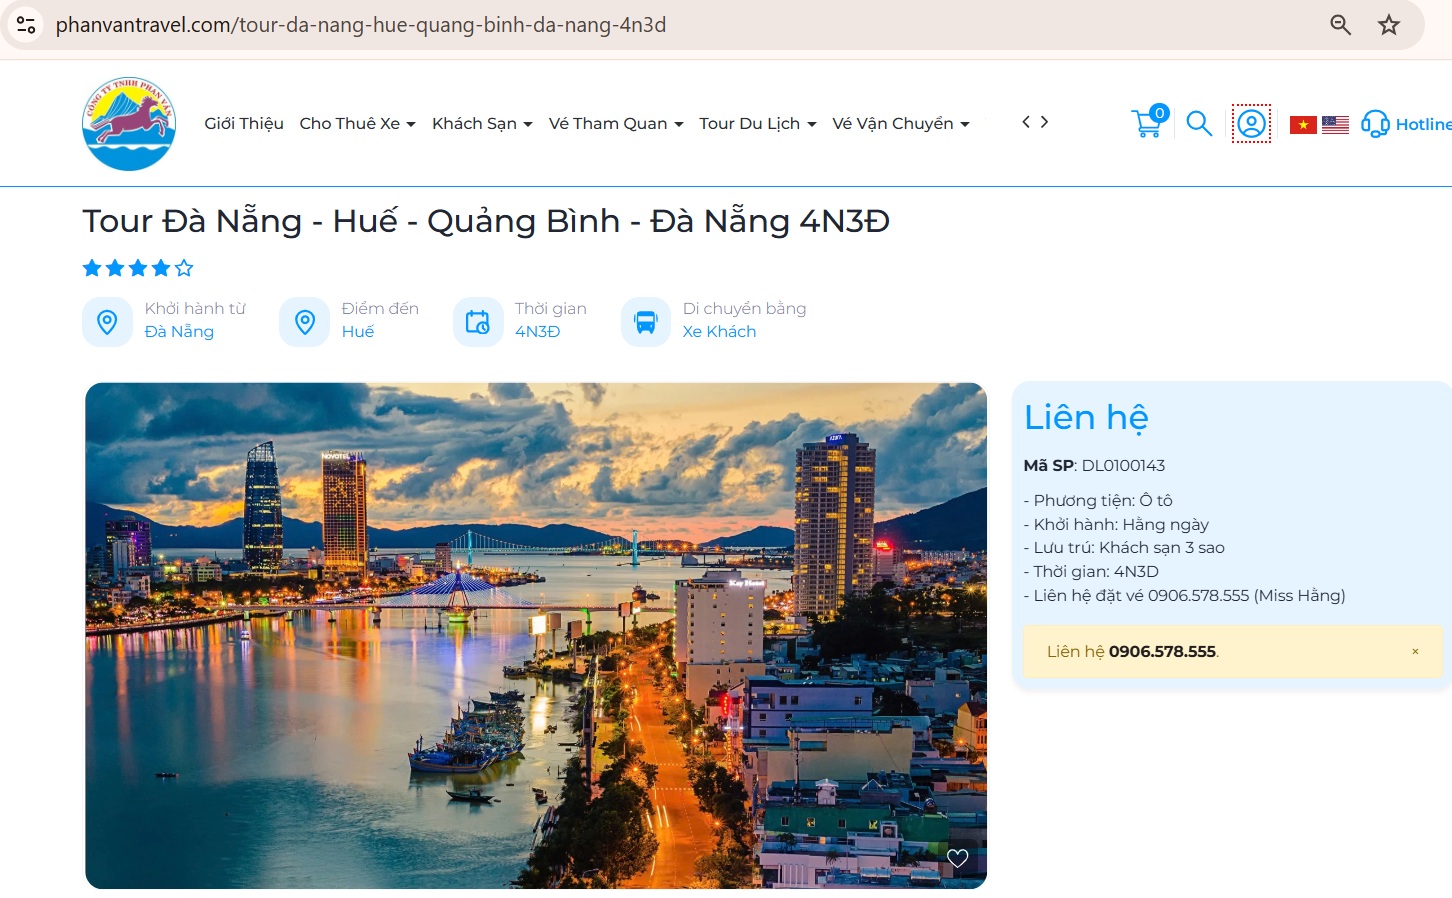Open browser zoom magnifier in address bar
The height and width of the screenshot is (898, 1452).
tap(1340, 25)
